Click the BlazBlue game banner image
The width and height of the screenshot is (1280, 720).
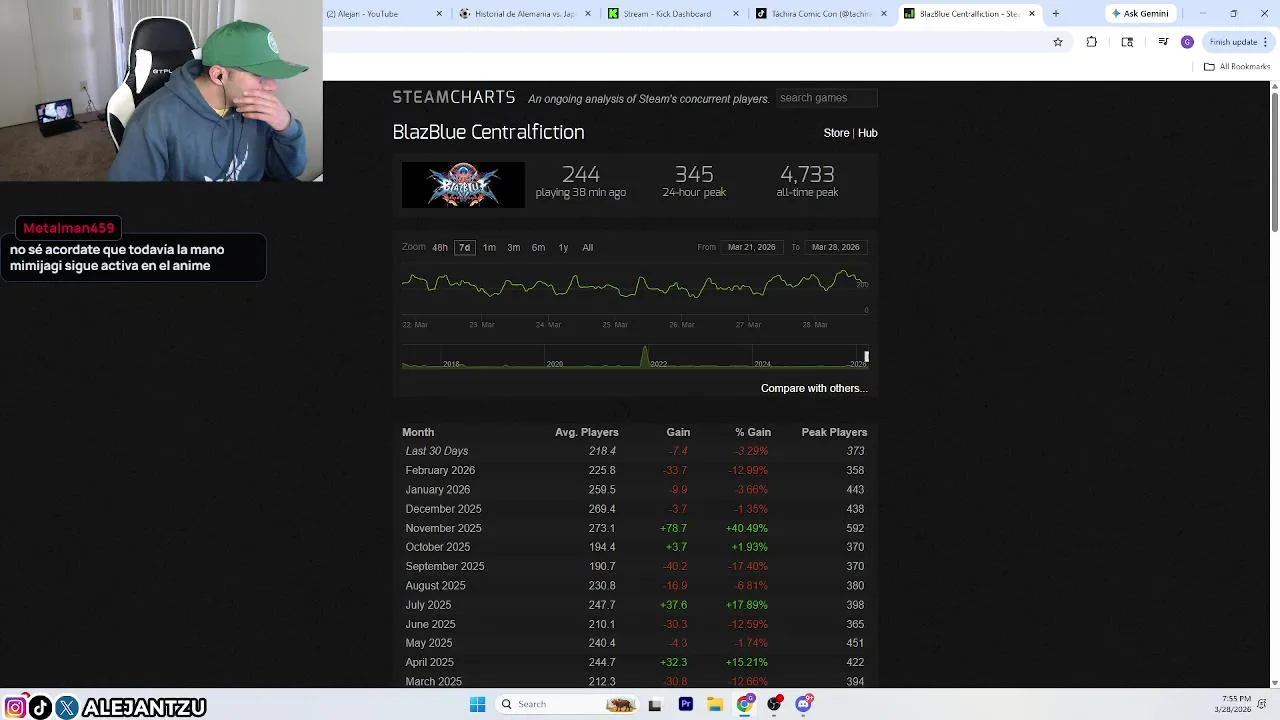463,185
